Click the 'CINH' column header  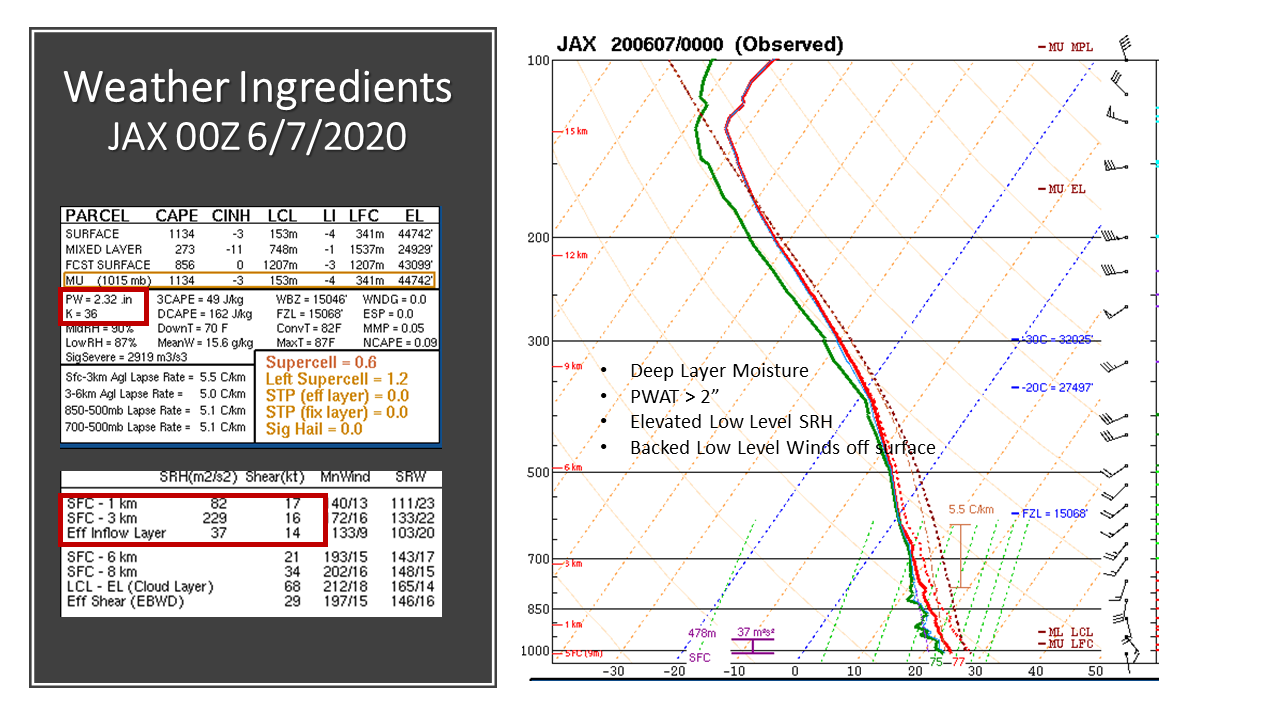point(231,216)
